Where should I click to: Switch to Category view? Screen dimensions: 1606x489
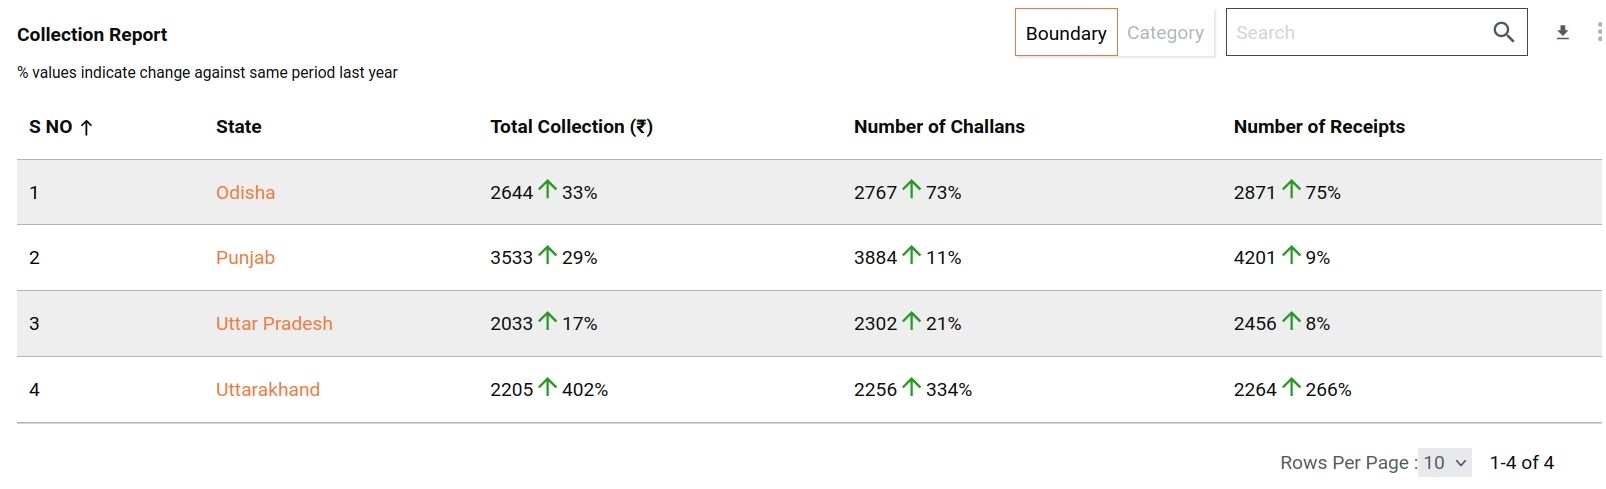coord(1165,33)
